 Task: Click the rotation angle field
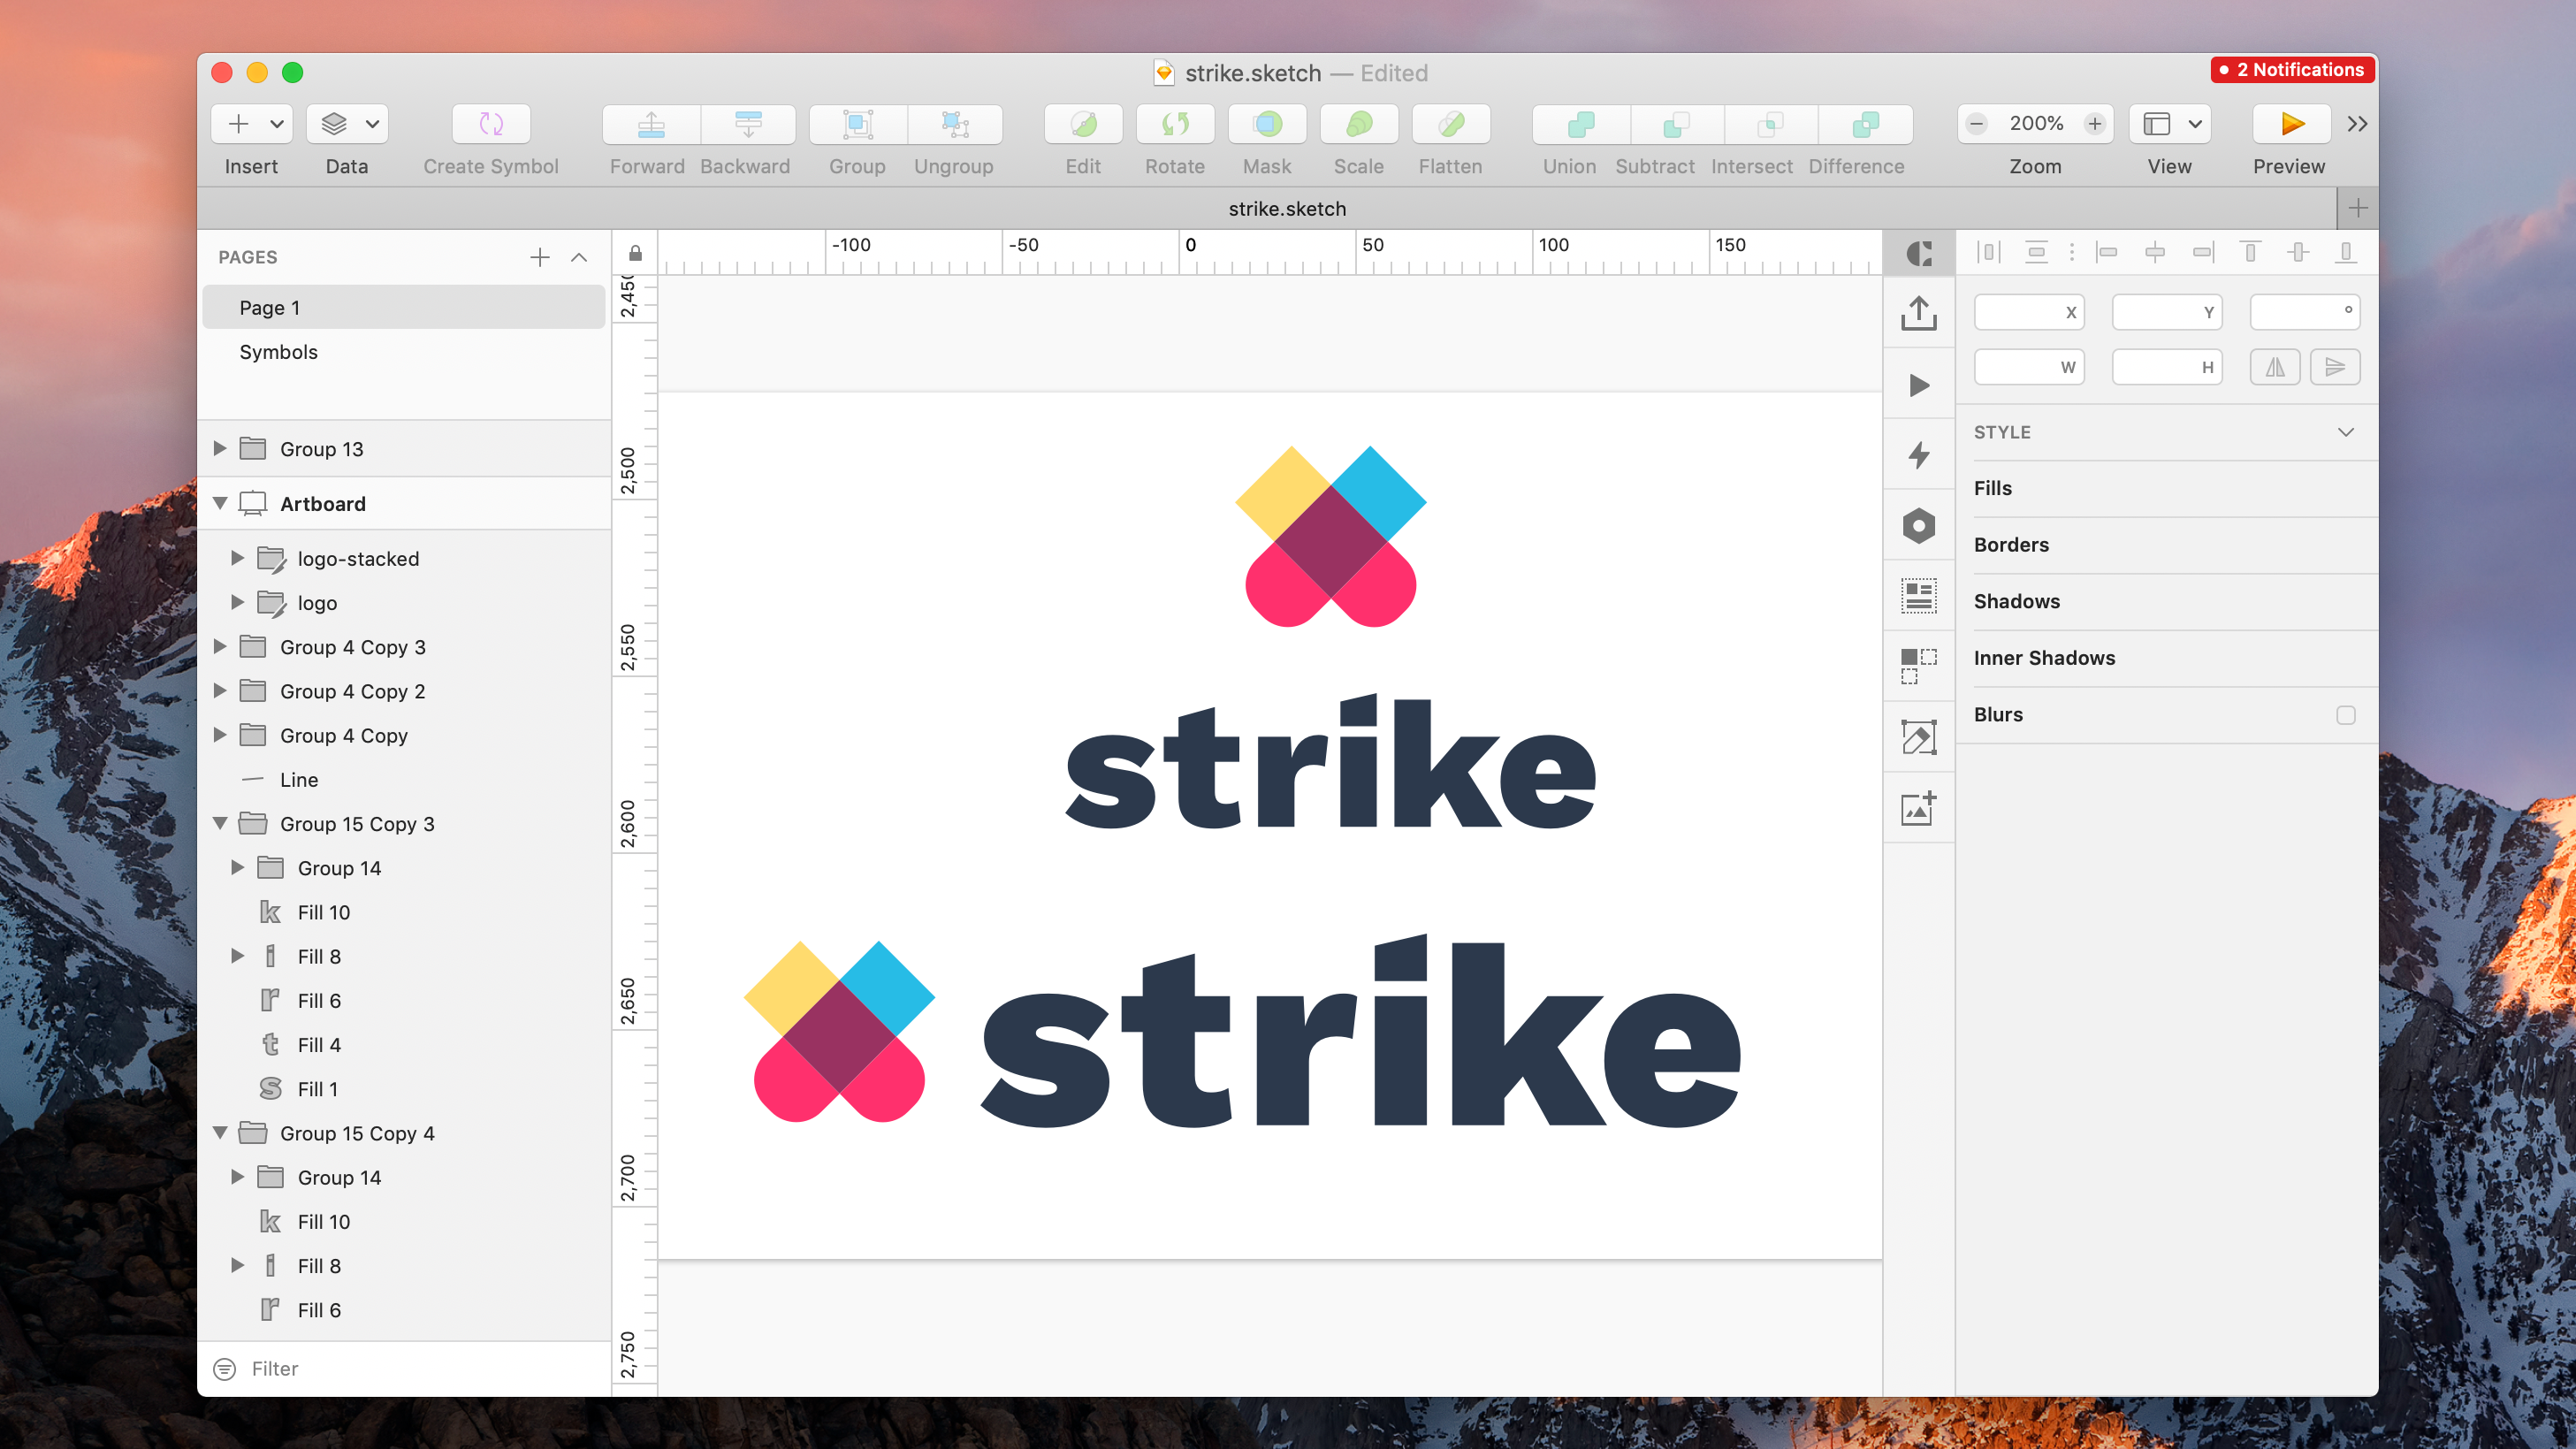pyautogui.click(x=2304, y=312)
